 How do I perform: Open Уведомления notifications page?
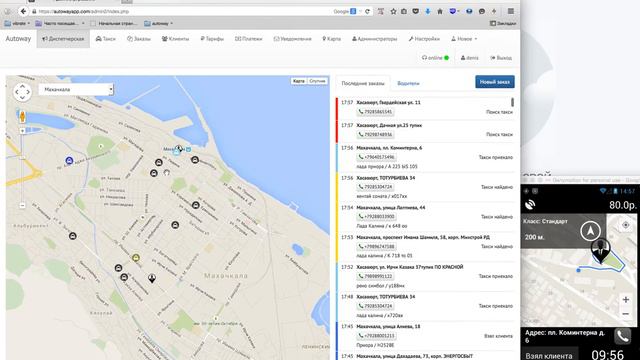coord(292,39)
